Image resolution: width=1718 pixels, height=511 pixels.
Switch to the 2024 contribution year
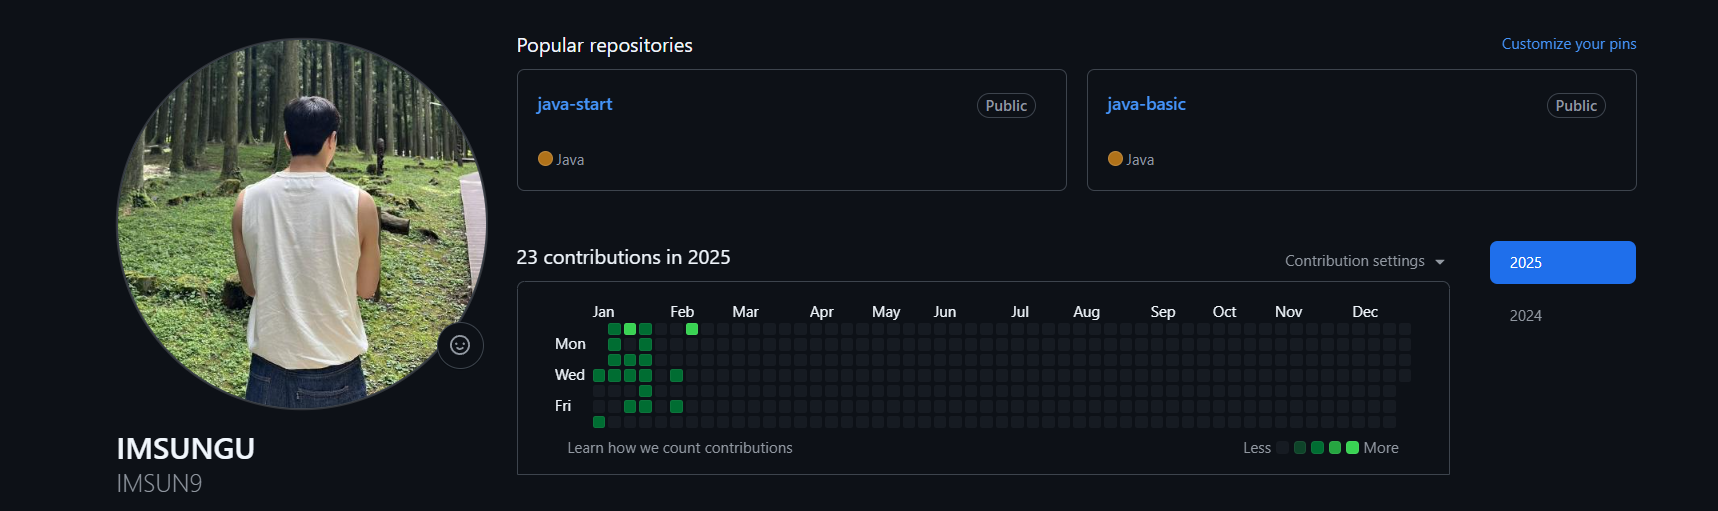(1526, 315)
